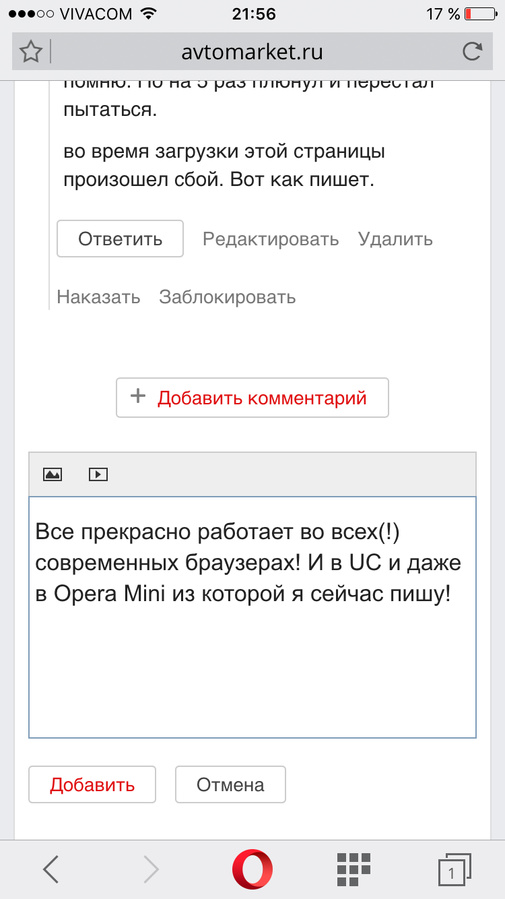Click the Отмена button

(230, 784)
